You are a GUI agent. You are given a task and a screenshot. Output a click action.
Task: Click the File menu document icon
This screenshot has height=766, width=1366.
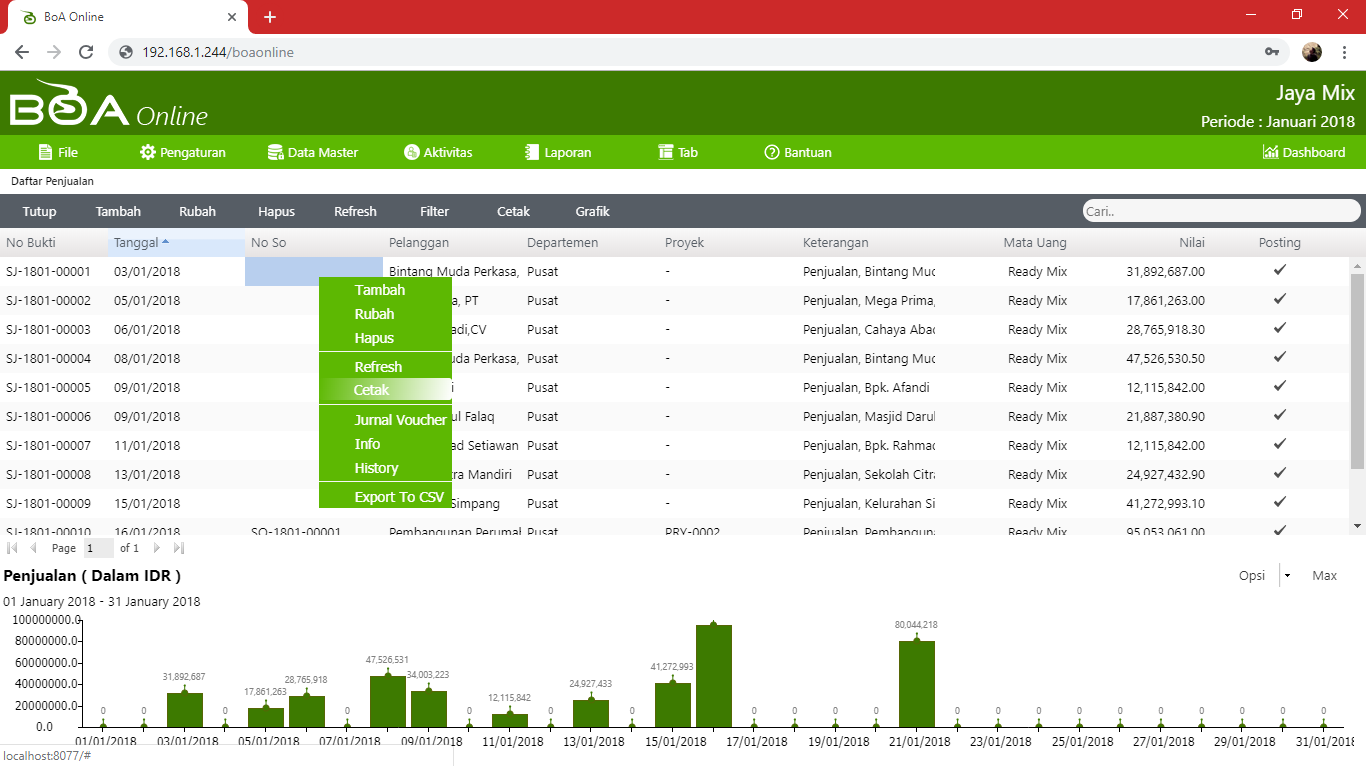(45, 152)
